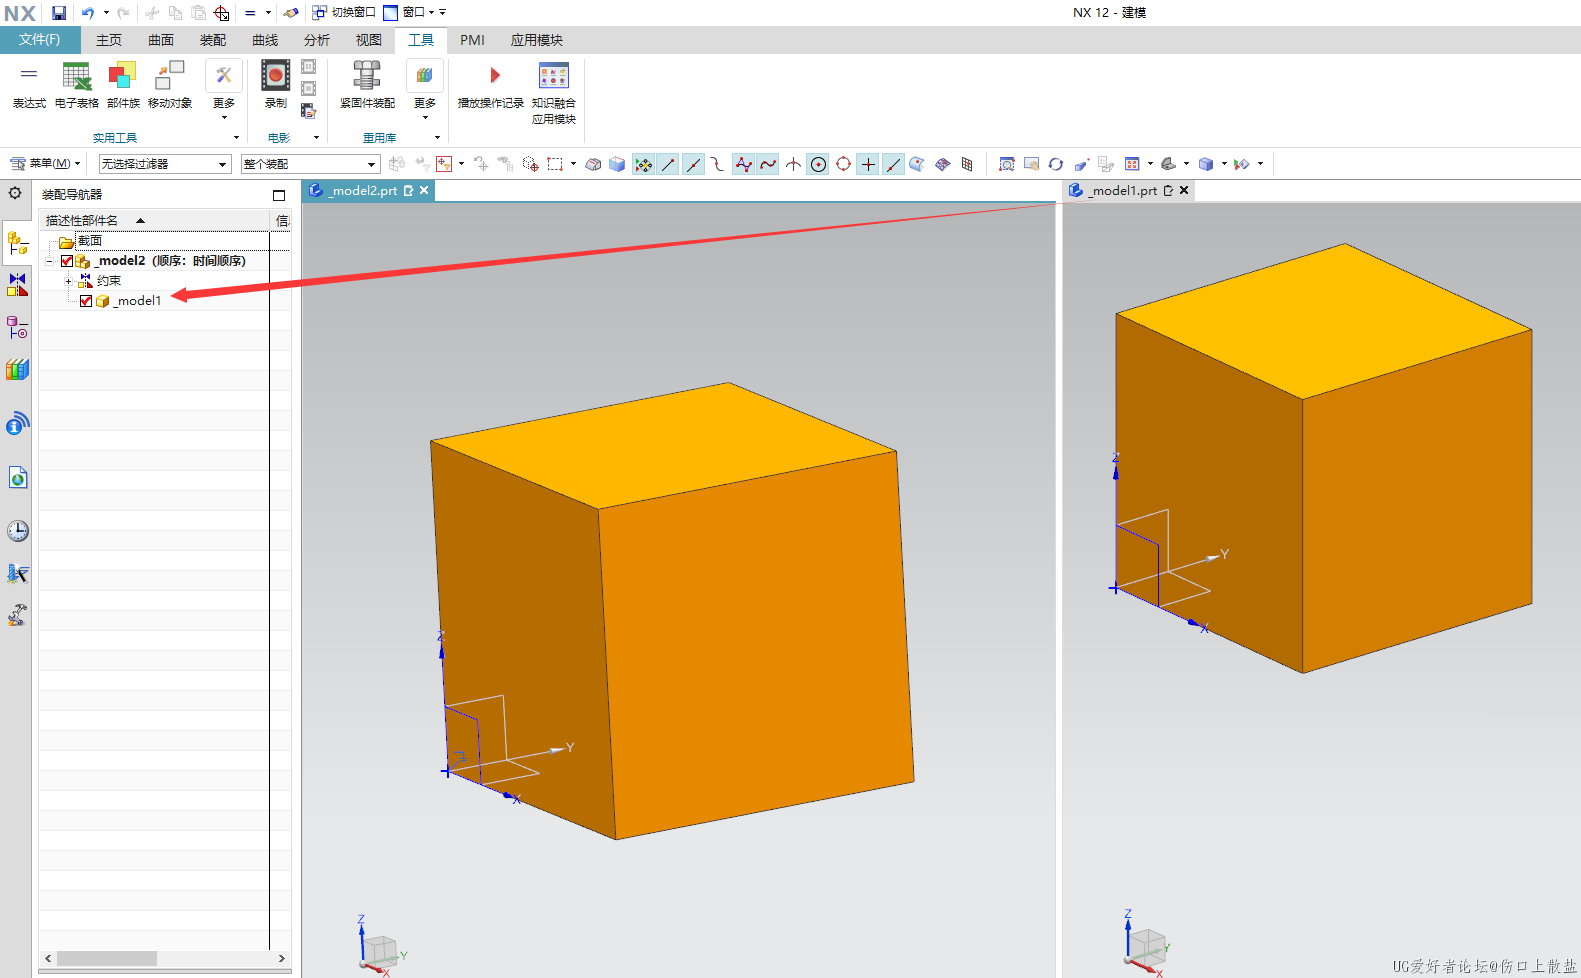Image resolution: width=1581 pixels, height=978 pixels.
Task: Open the 表达式 expressions tool
Action: click(29, 85)
